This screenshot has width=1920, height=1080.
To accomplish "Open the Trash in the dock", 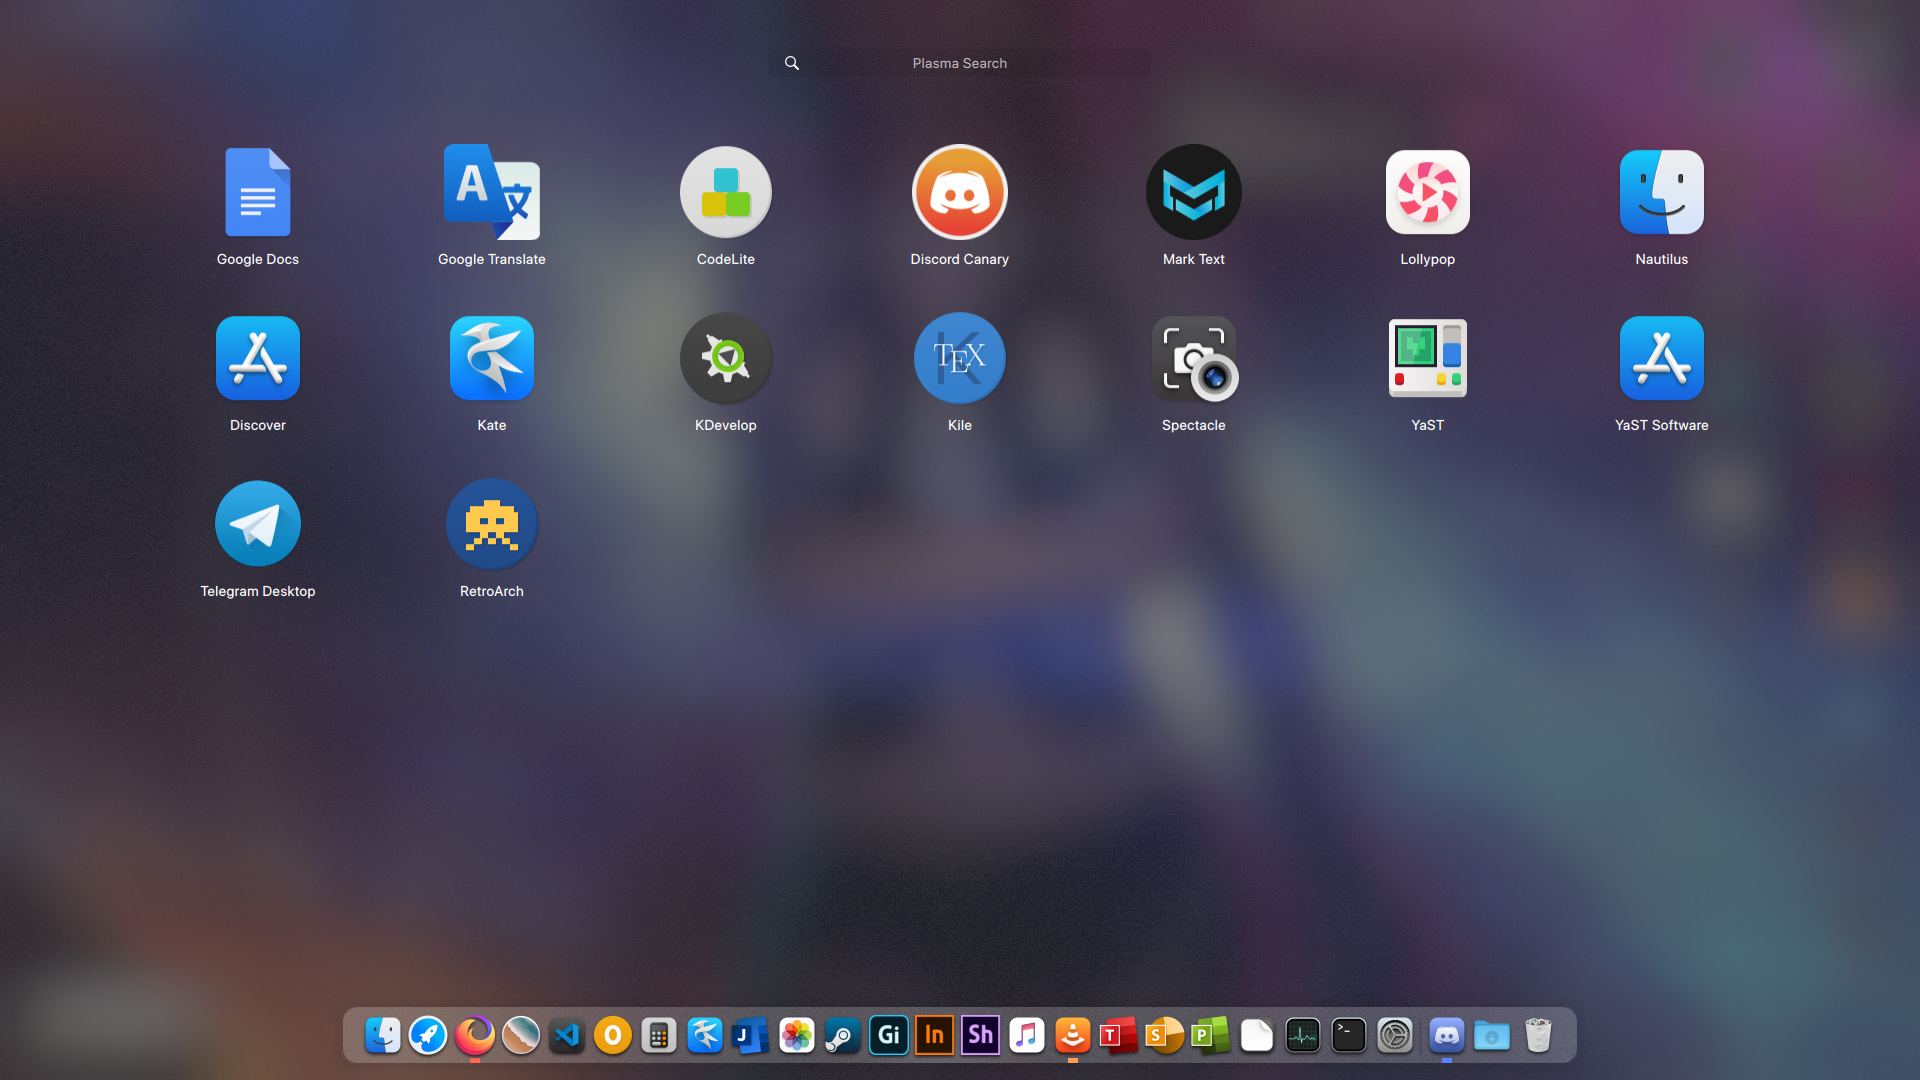I will tap(1538, 1035).
